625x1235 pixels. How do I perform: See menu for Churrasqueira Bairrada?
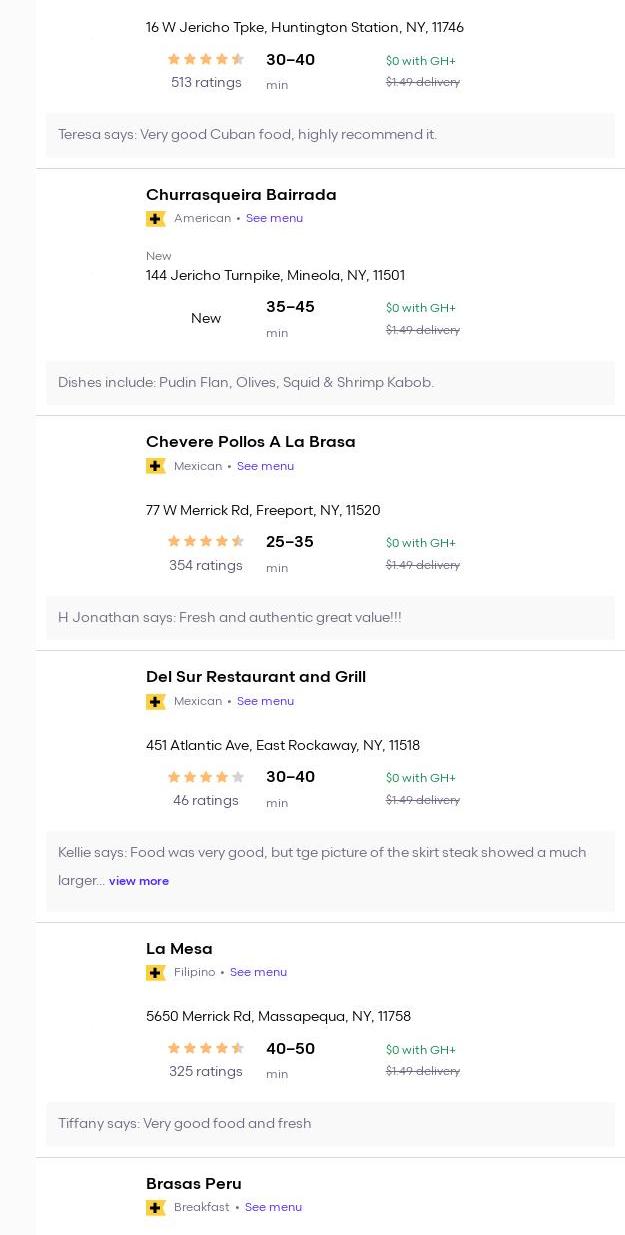pyautogui.click(x=274, y=218)
